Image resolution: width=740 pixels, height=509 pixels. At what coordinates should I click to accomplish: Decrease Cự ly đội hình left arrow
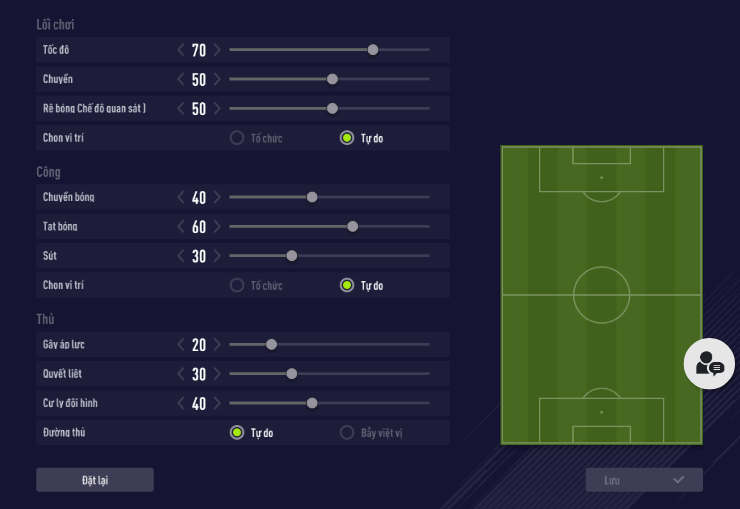181,404
